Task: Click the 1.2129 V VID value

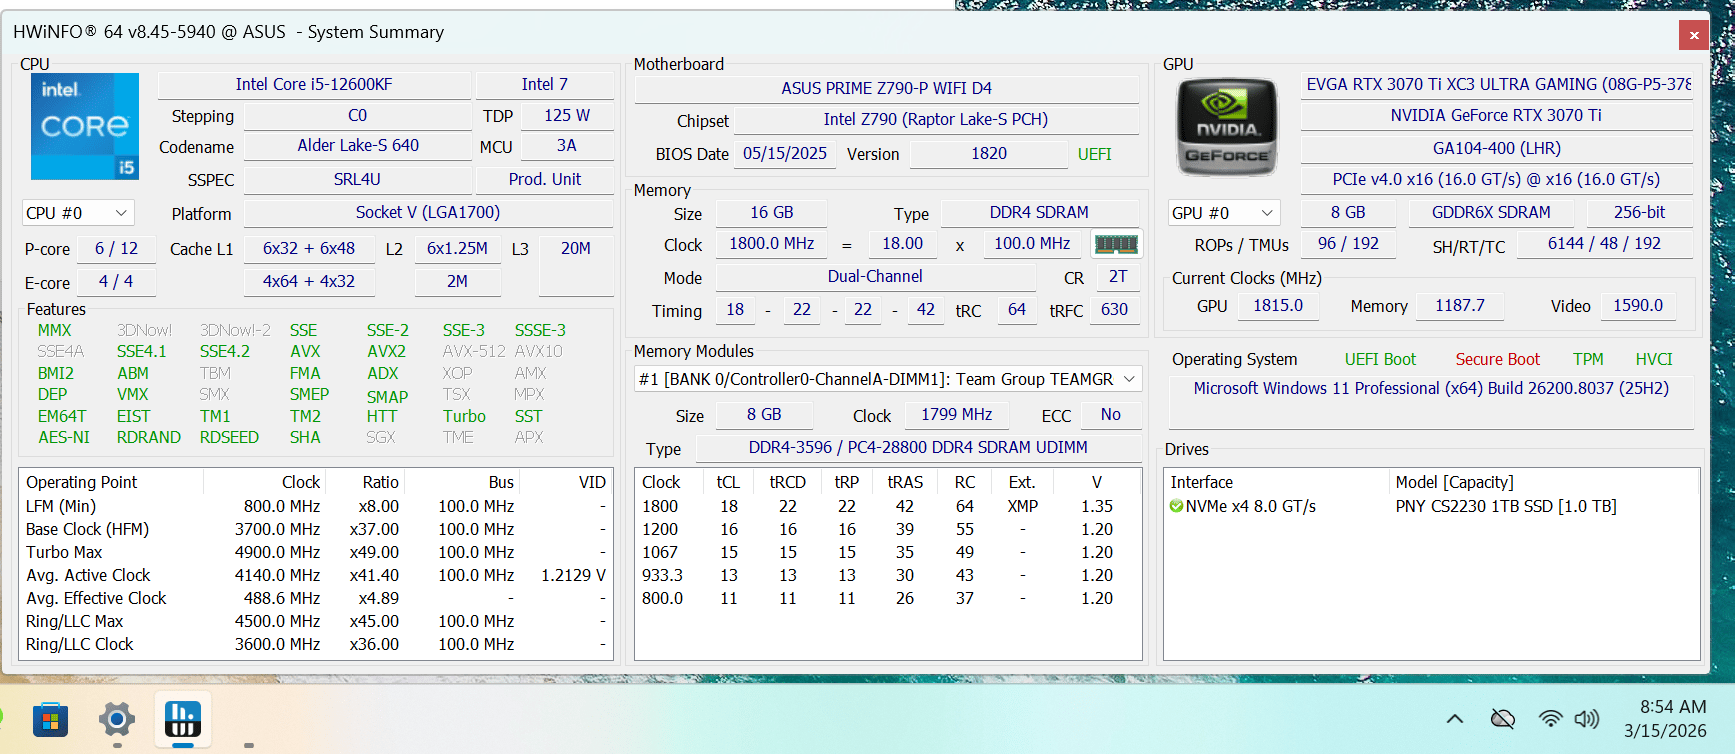Action: [573, 575]
